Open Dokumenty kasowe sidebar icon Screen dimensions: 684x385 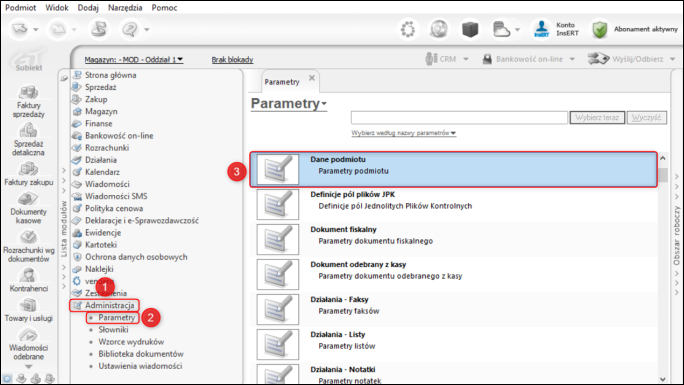pos(28,199)
